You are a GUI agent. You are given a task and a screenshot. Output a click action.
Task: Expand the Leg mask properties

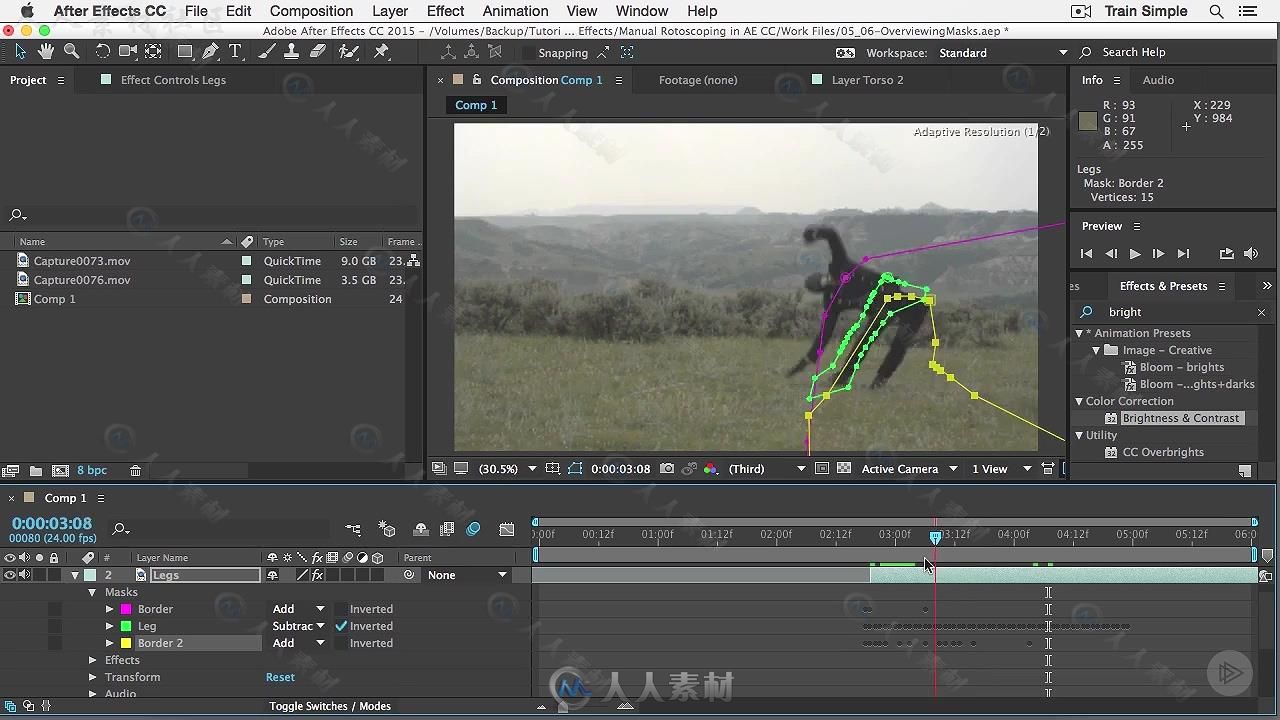(110, 626)
